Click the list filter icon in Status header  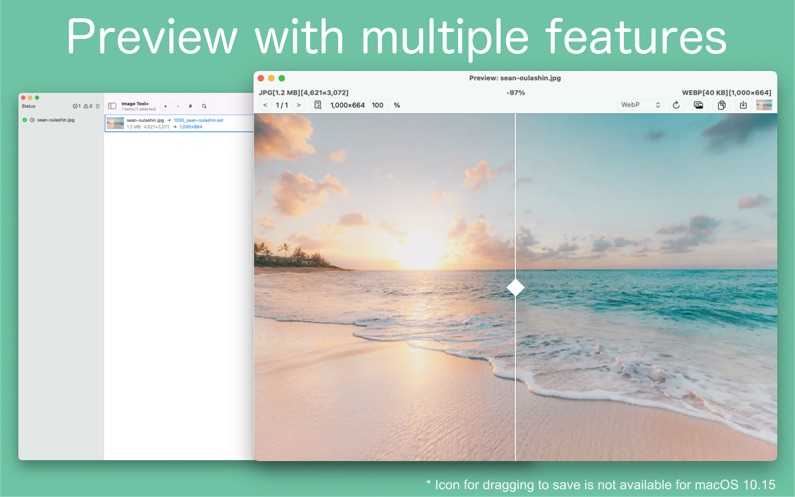coord(97,105)
